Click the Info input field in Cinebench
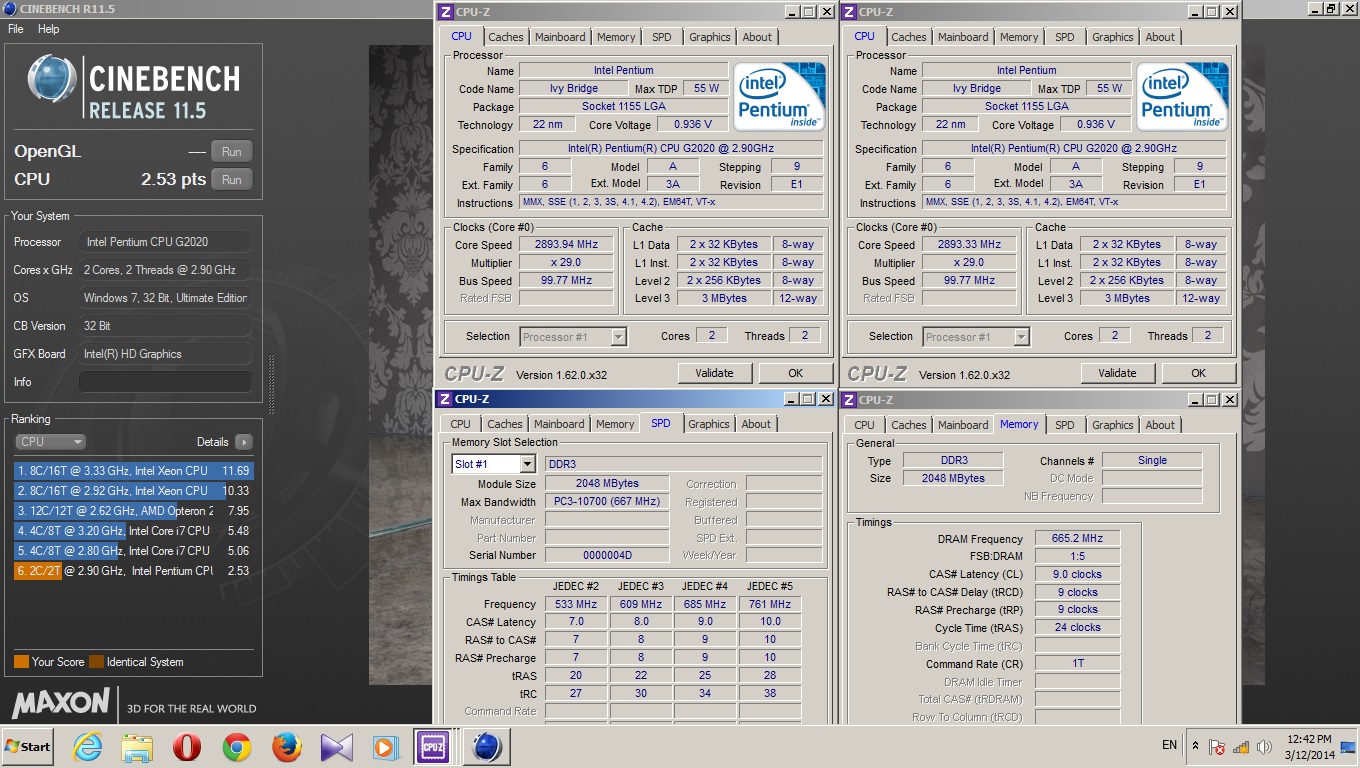1360x768 pixels. click(x=165, y=382)
